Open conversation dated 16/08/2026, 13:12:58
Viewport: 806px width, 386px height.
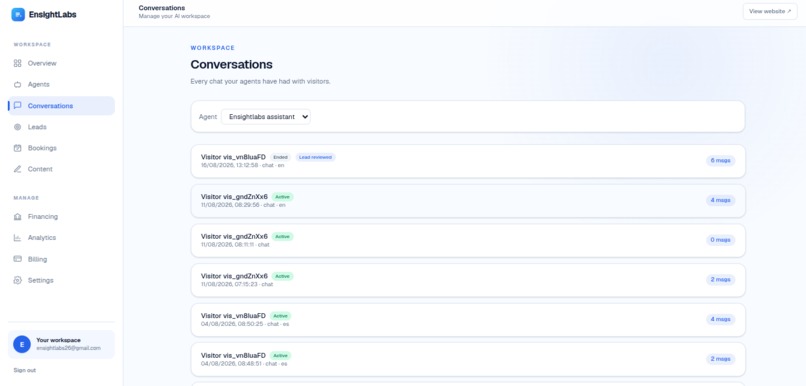[468, 161]
